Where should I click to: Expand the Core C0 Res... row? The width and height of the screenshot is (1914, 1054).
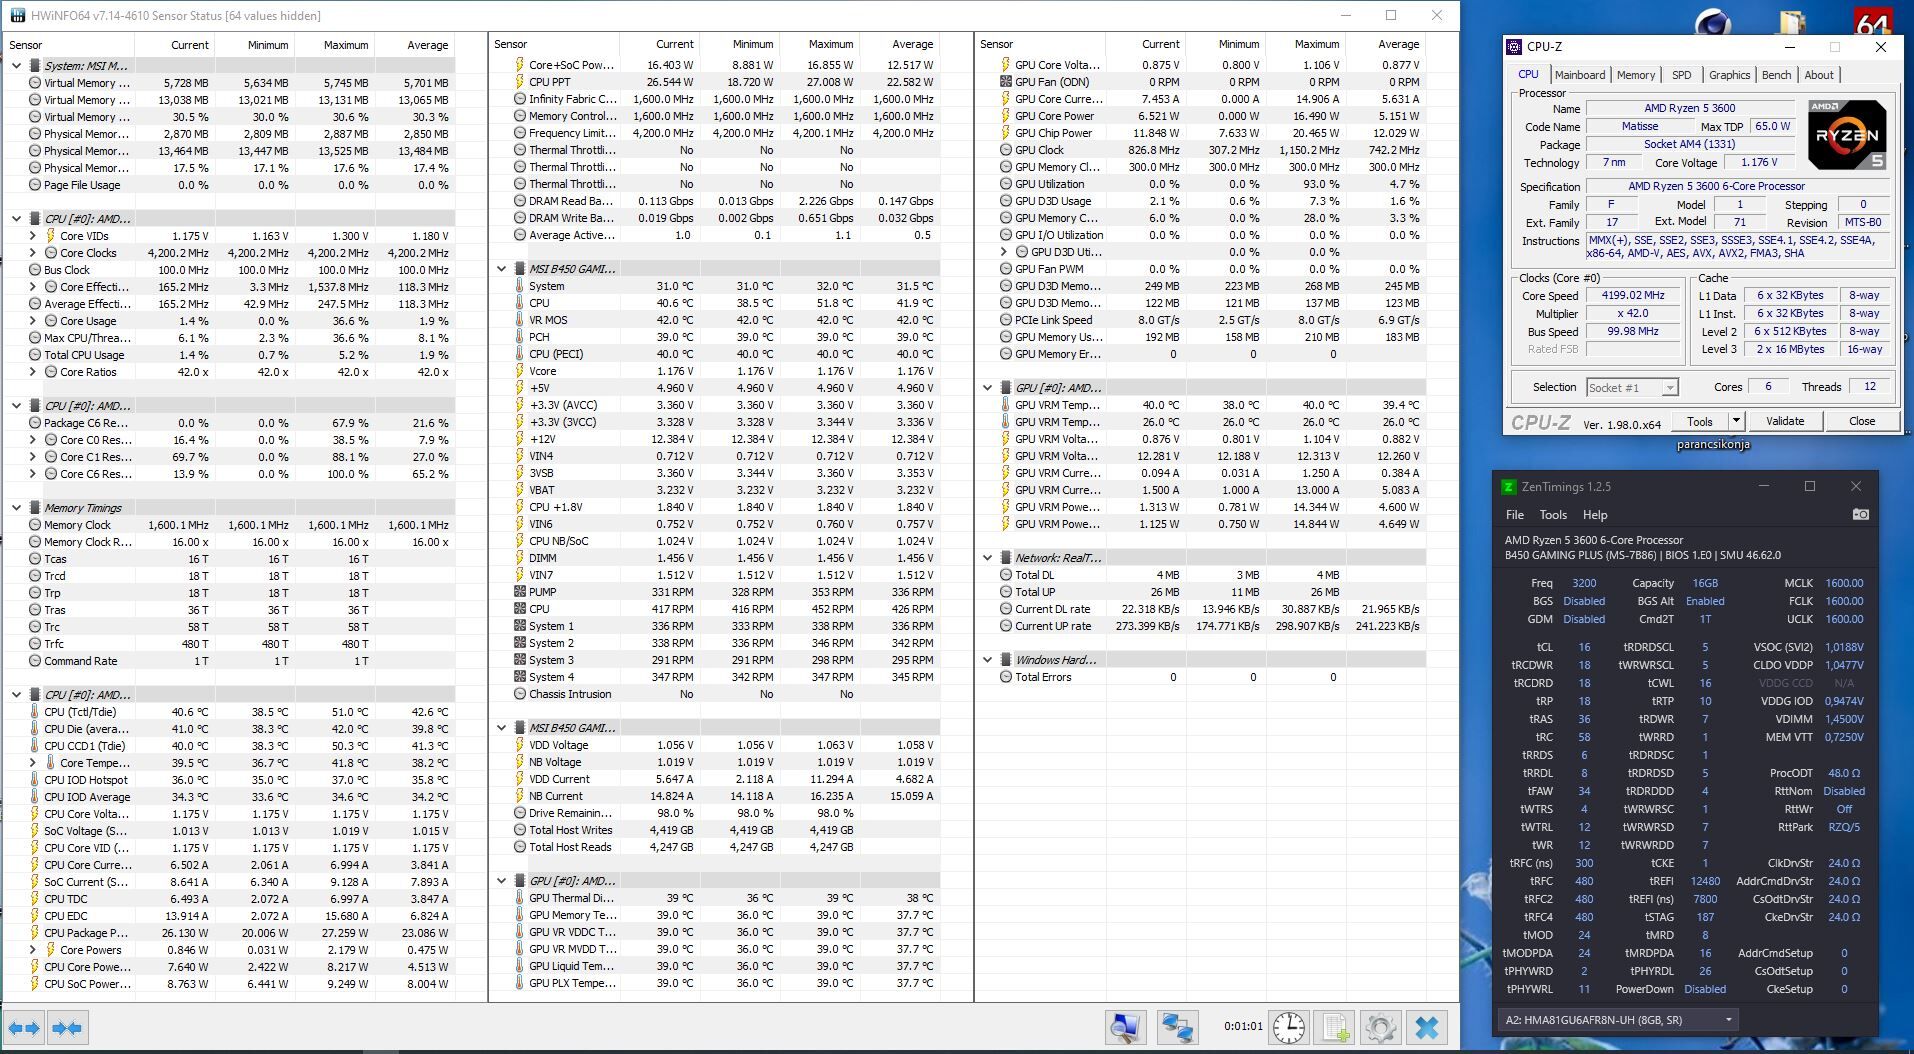33,440
